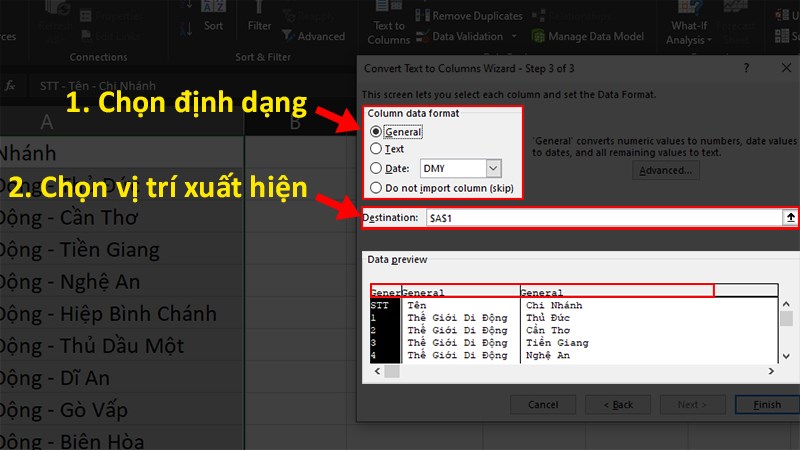
Task: Select the STT column in data preview
Action: 385,330
